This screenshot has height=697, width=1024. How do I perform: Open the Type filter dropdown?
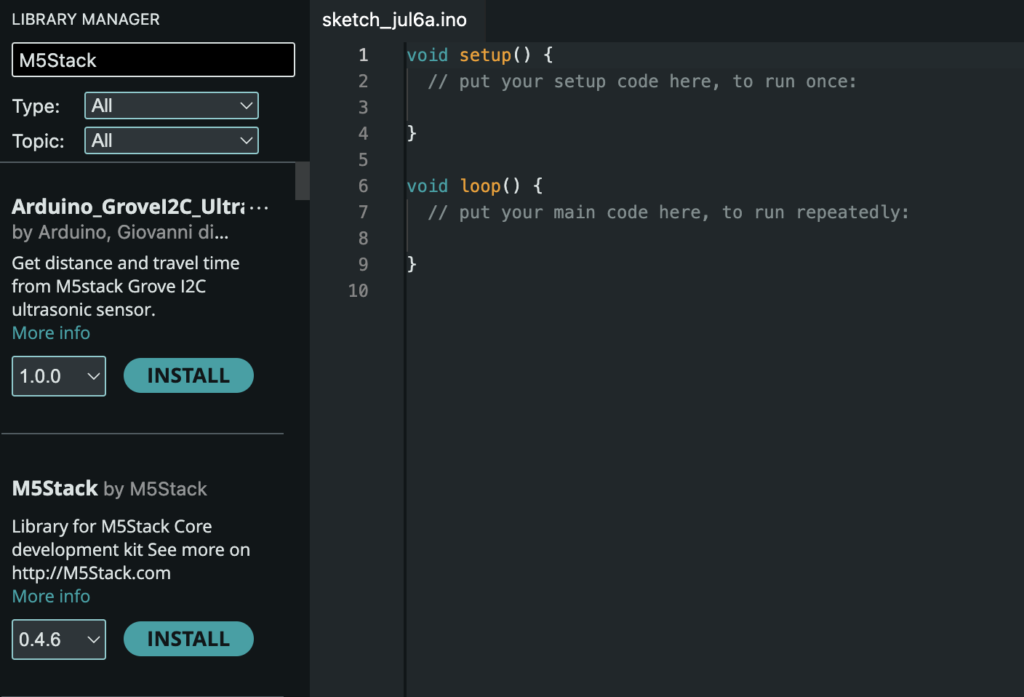point(171,106)
